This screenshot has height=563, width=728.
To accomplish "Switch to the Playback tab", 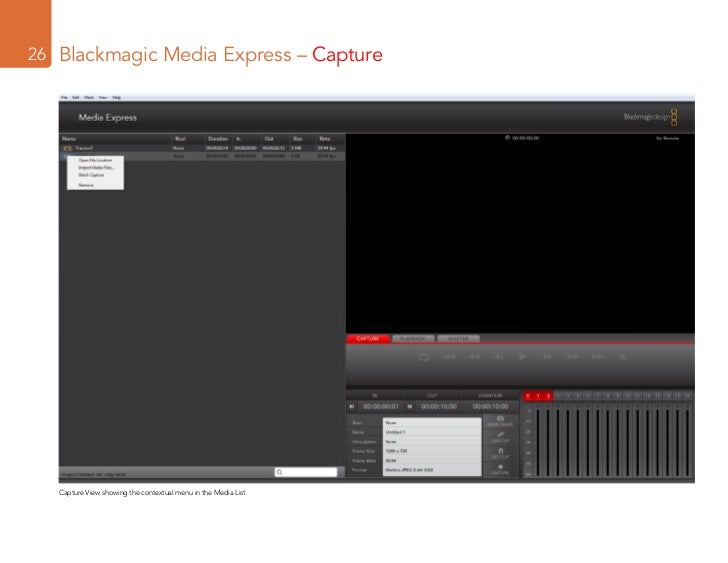I will pos(413,339).
